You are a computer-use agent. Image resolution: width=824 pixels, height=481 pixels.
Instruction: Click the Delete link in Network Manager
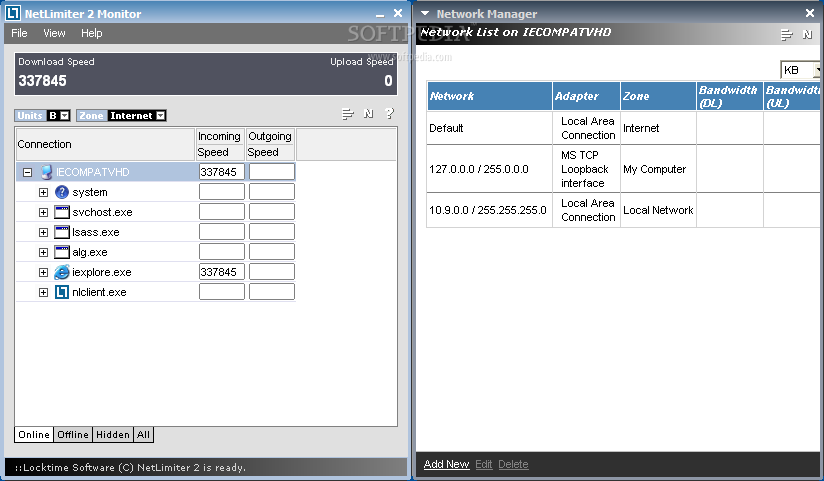pos(513,464)
